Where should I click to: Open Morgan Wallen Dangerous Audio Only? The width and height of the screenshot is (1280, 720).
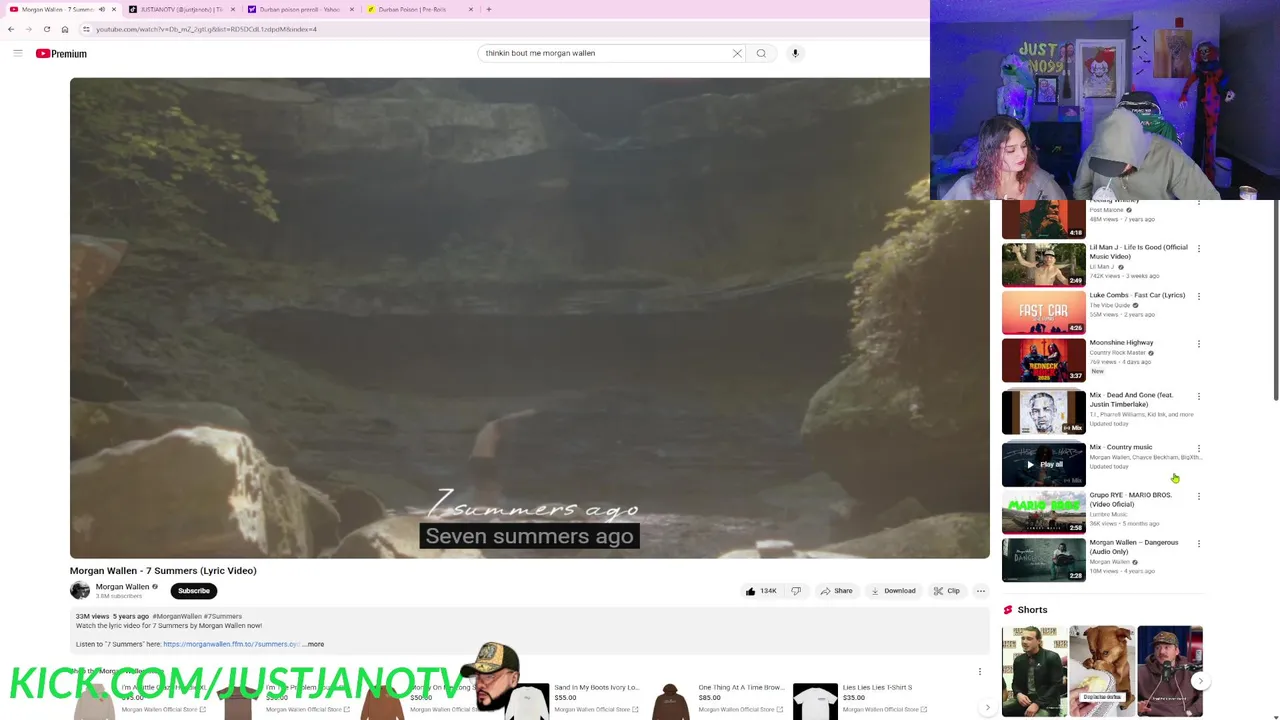pyautogui.click(x=1043, y=560)
